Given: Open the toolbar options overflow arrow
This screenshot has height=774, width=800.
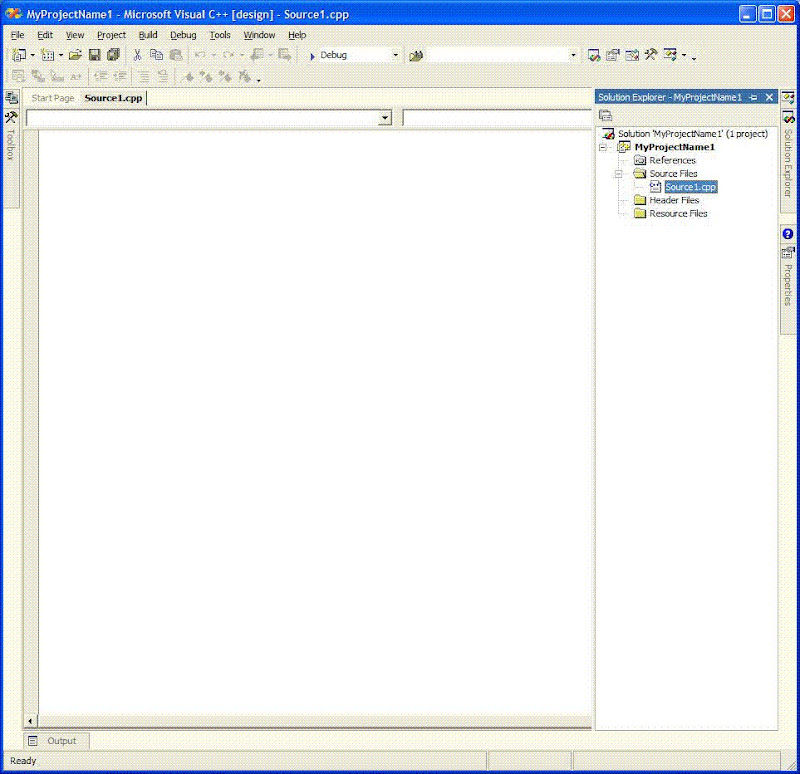Looking at the screenshot, I should pos(694,58).
